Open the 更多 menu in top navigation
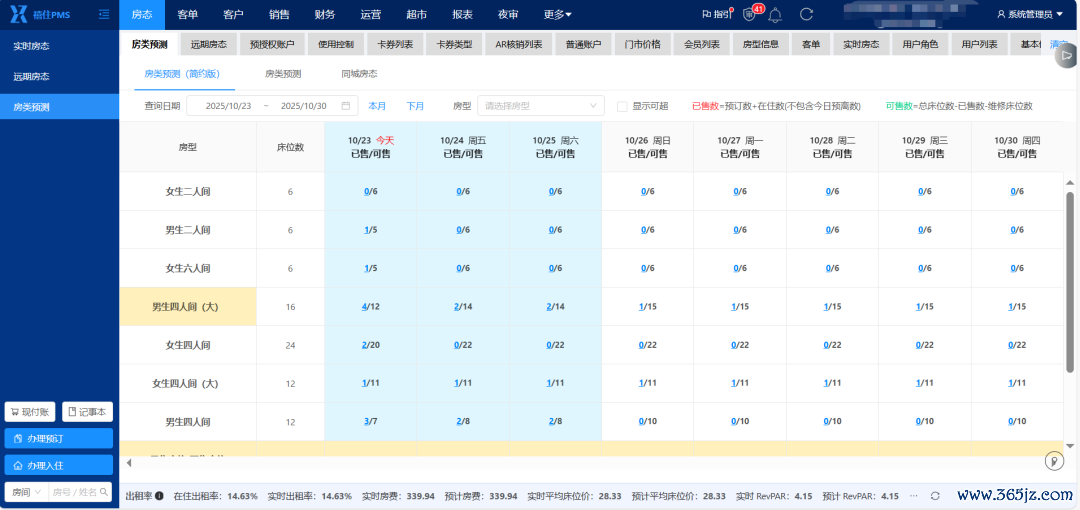The image size is (1080, 510). point(557,15)
